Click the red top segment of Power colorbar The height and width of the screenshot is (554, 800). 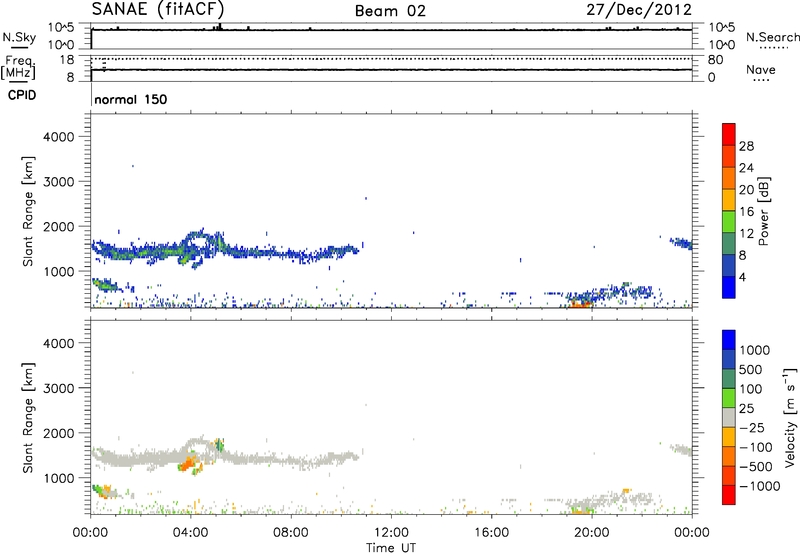[729, 135]
